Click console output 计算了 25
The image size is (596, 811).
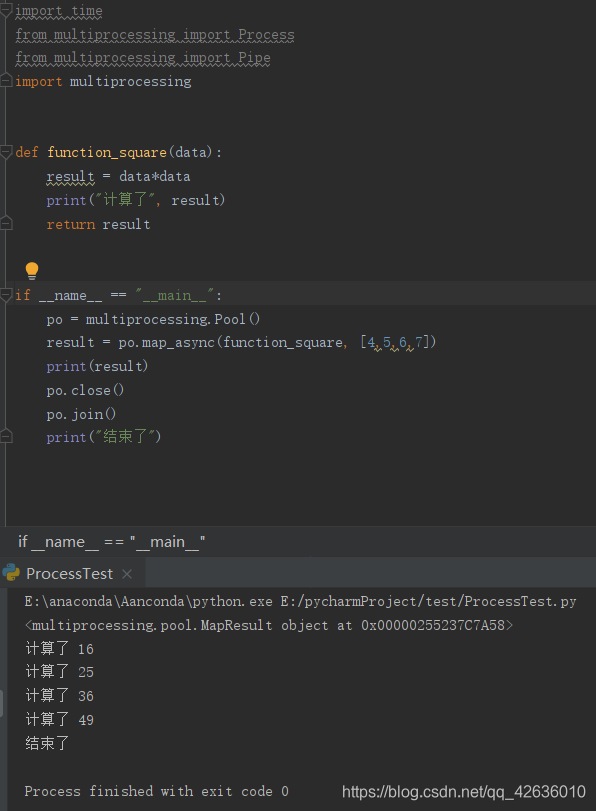pos(59,672)
